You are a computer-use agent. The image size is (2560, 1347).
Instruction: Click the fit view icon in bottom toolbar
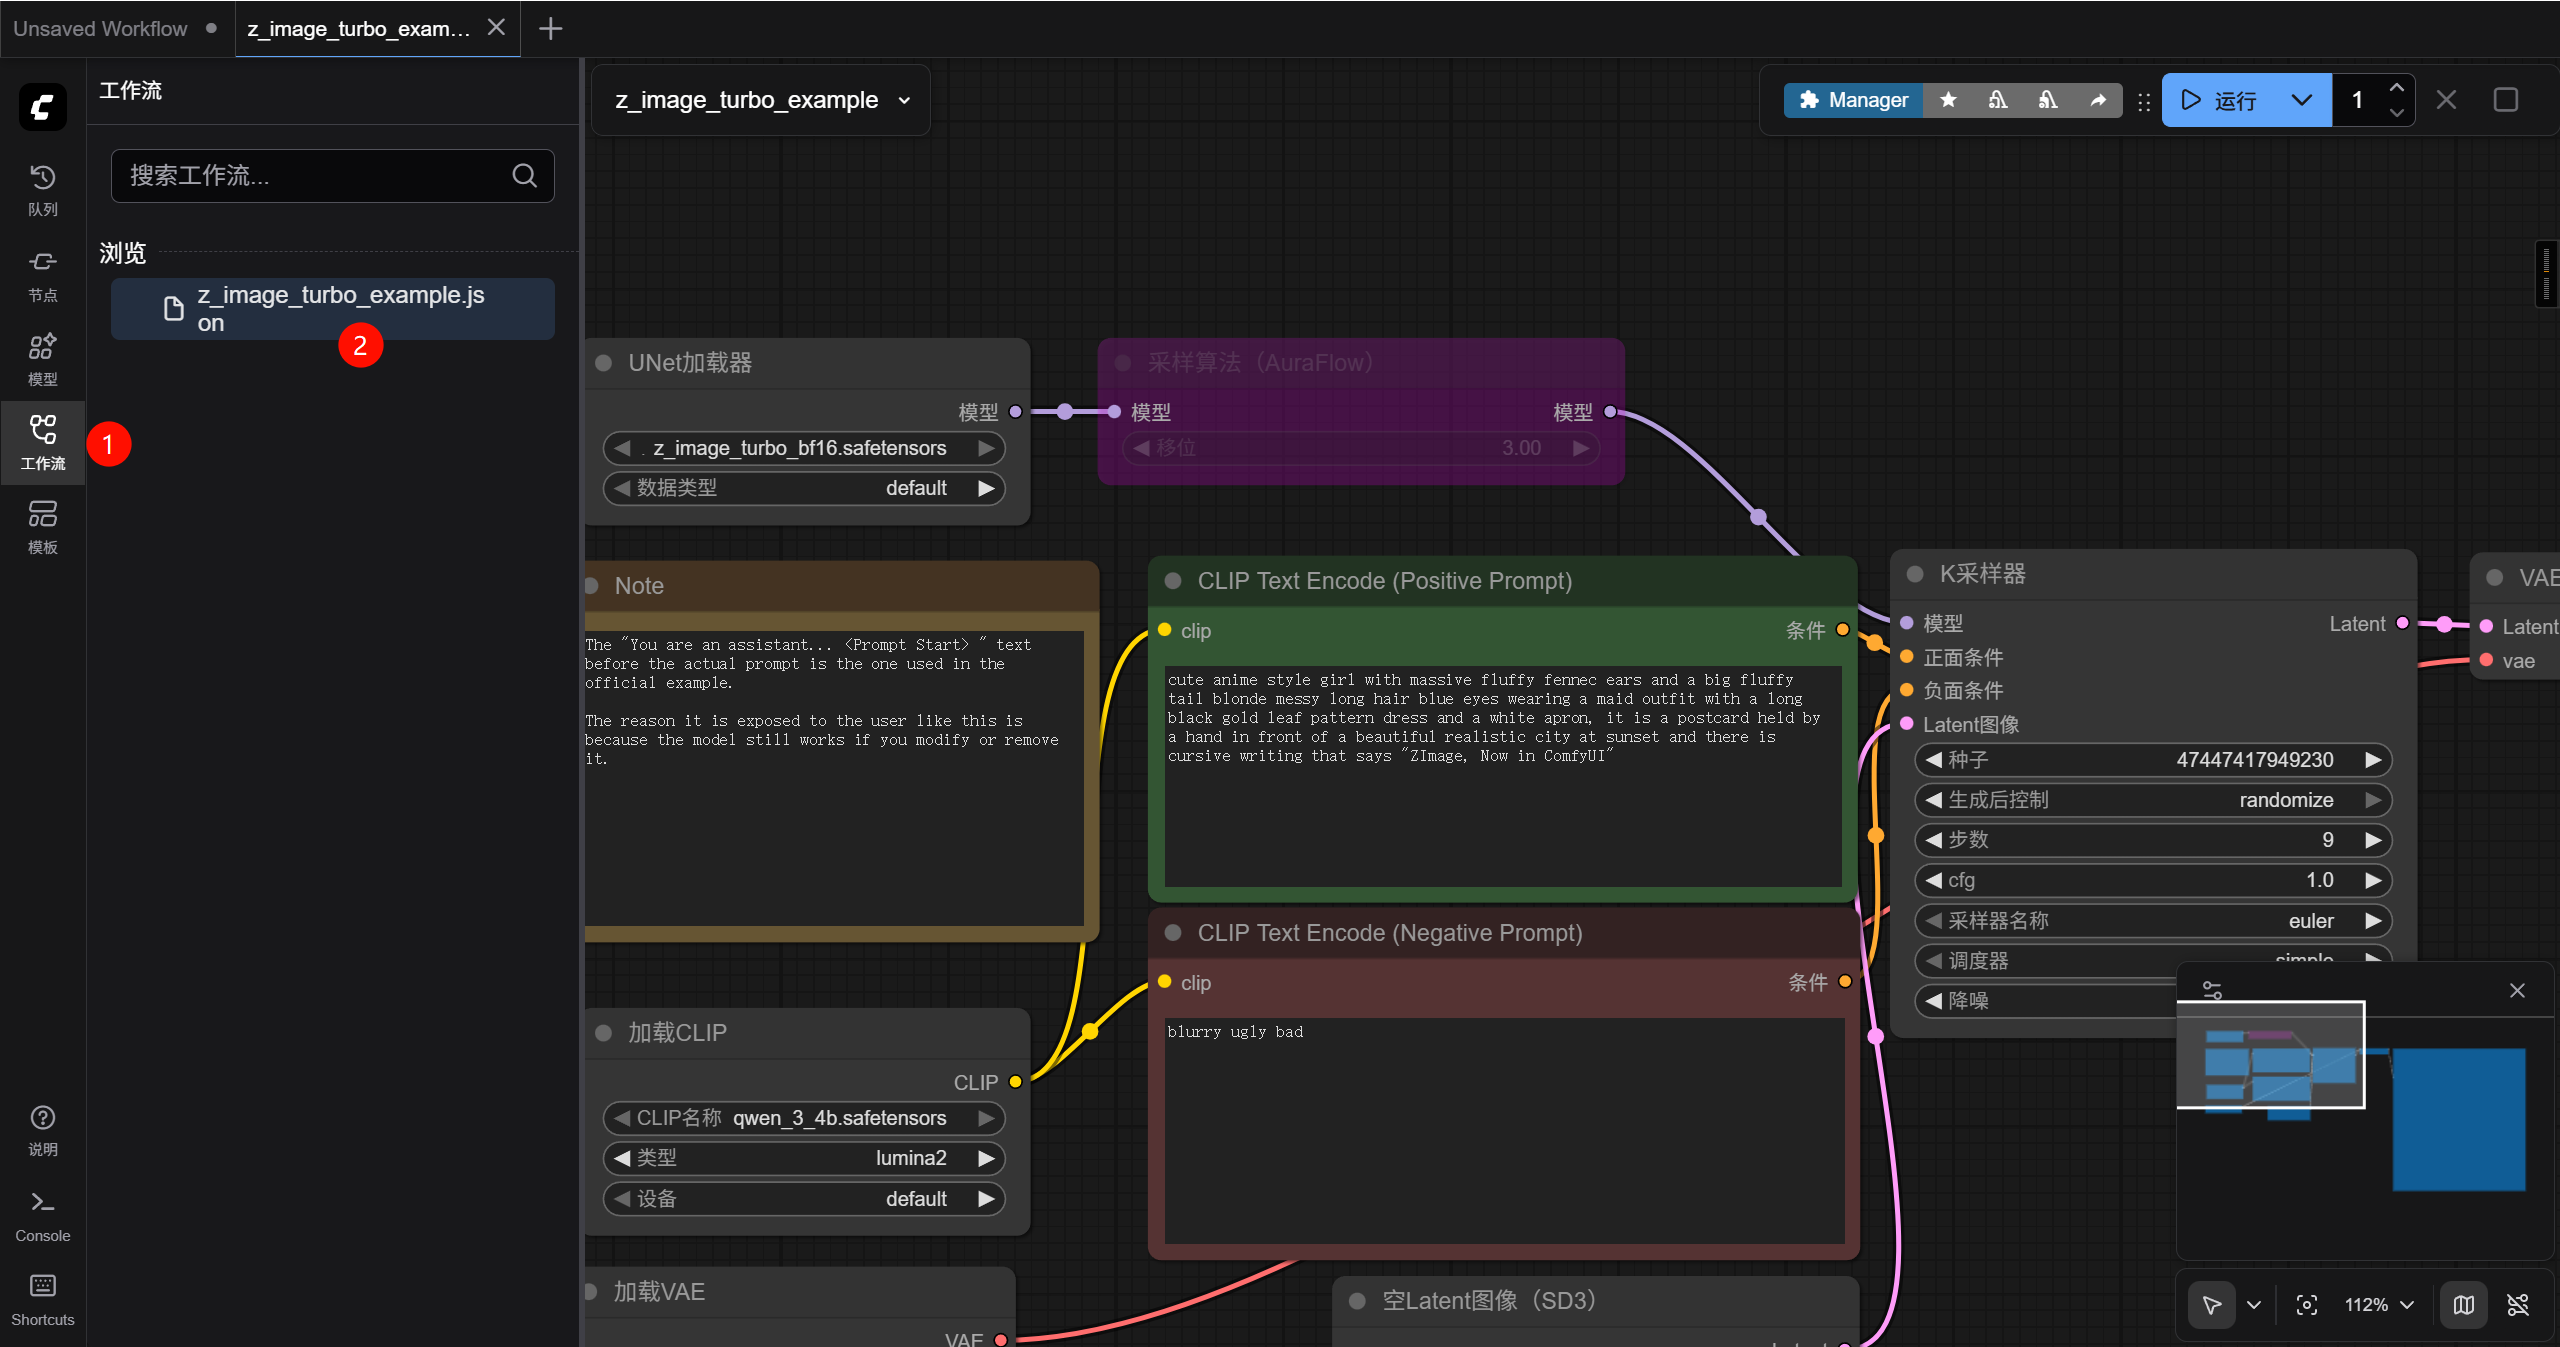[2306, 1304]
